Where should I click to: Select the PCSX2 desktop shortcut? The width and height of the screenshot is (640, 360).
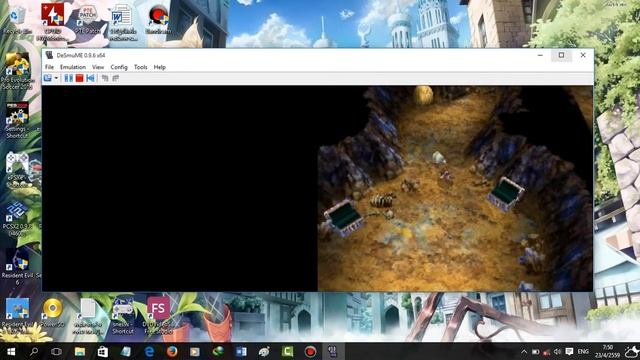pos(17,219)
